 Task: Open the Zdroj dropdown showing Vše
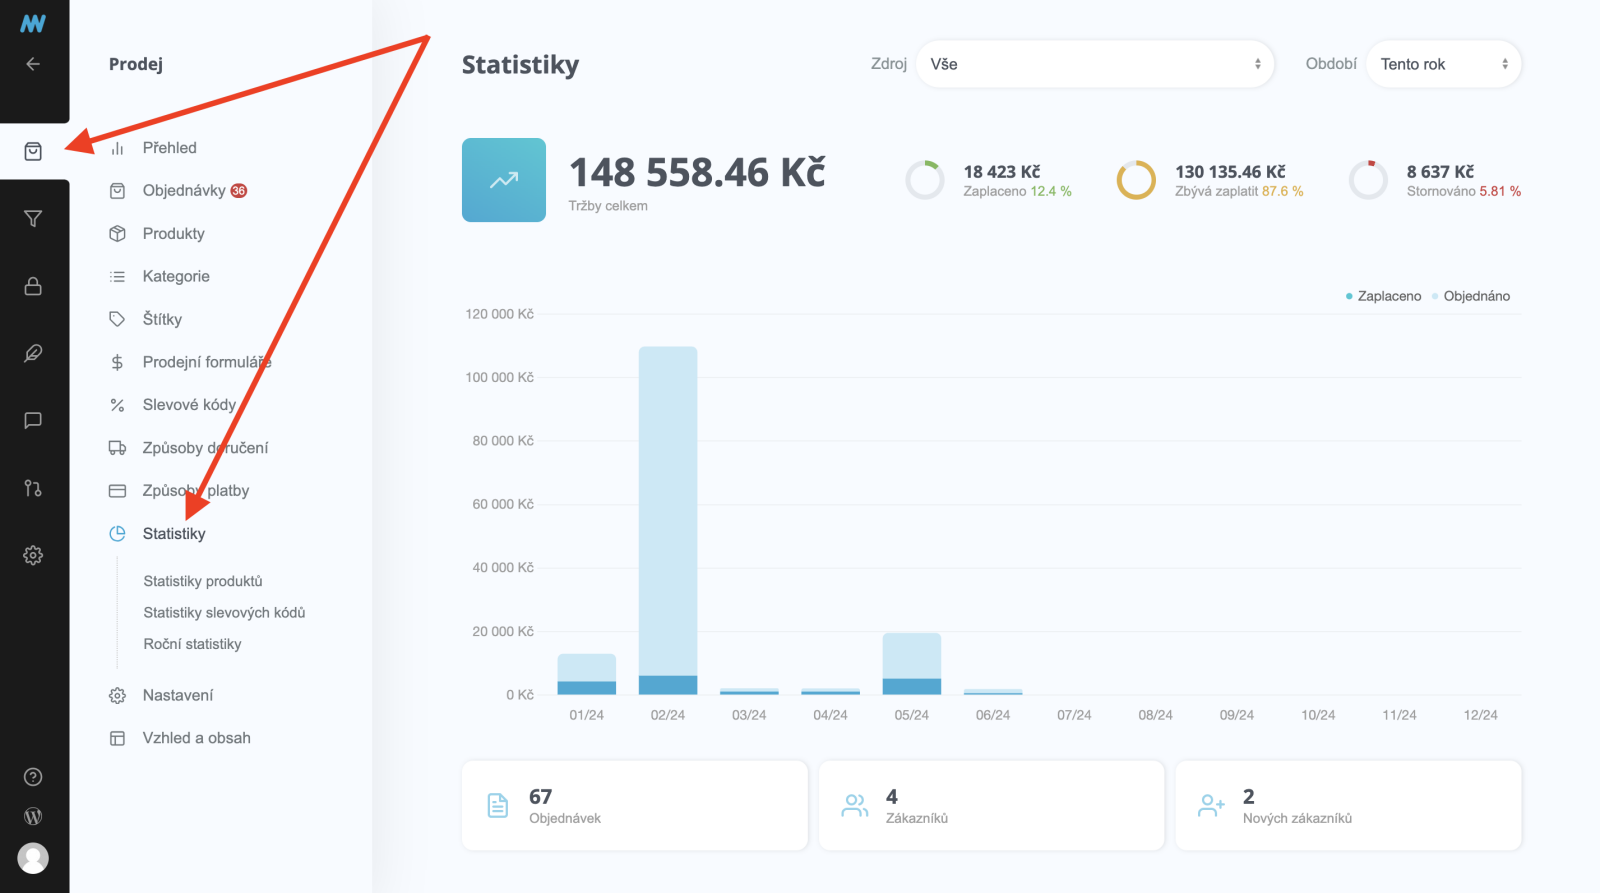(1094, 64)
